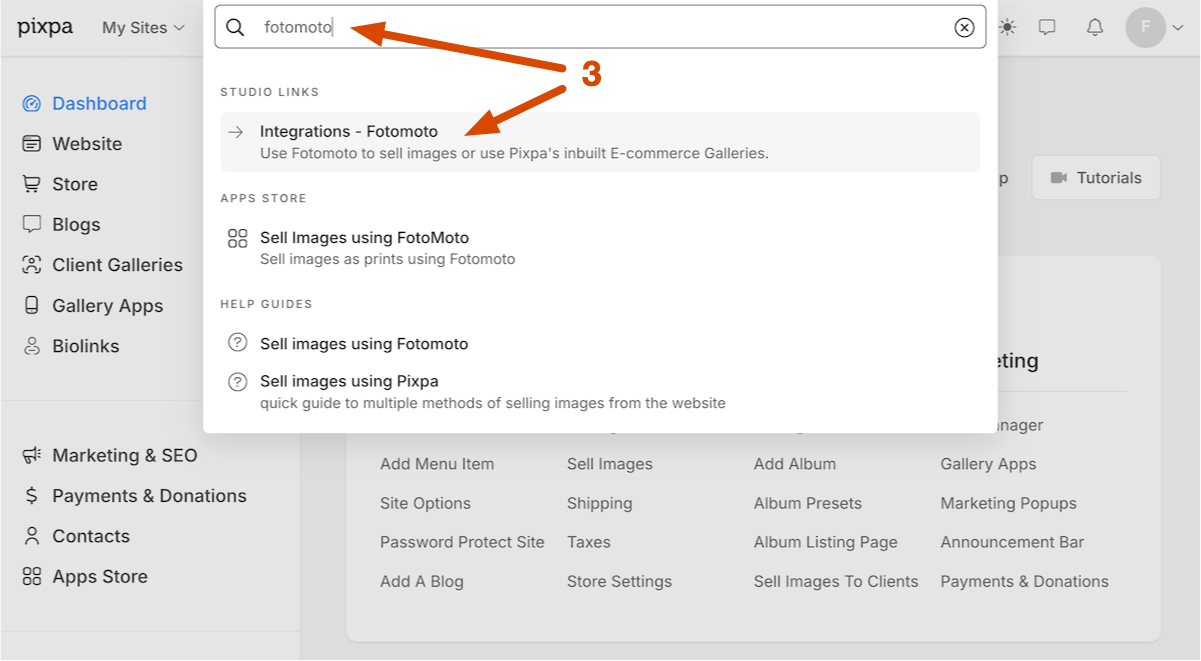Toggle light/dark theme sun icon
Screen dimensions: 1201x661
coord(1007,27)
